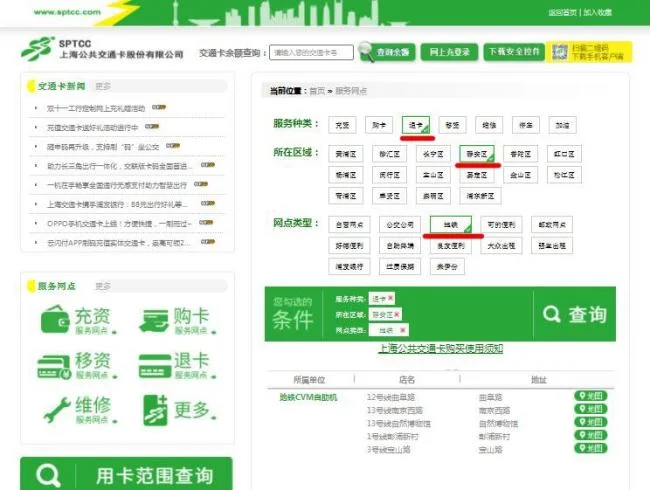Open the OPPO手机交通卡上线 news item
The height and width of the screenshot is (490, 650).
119,223
